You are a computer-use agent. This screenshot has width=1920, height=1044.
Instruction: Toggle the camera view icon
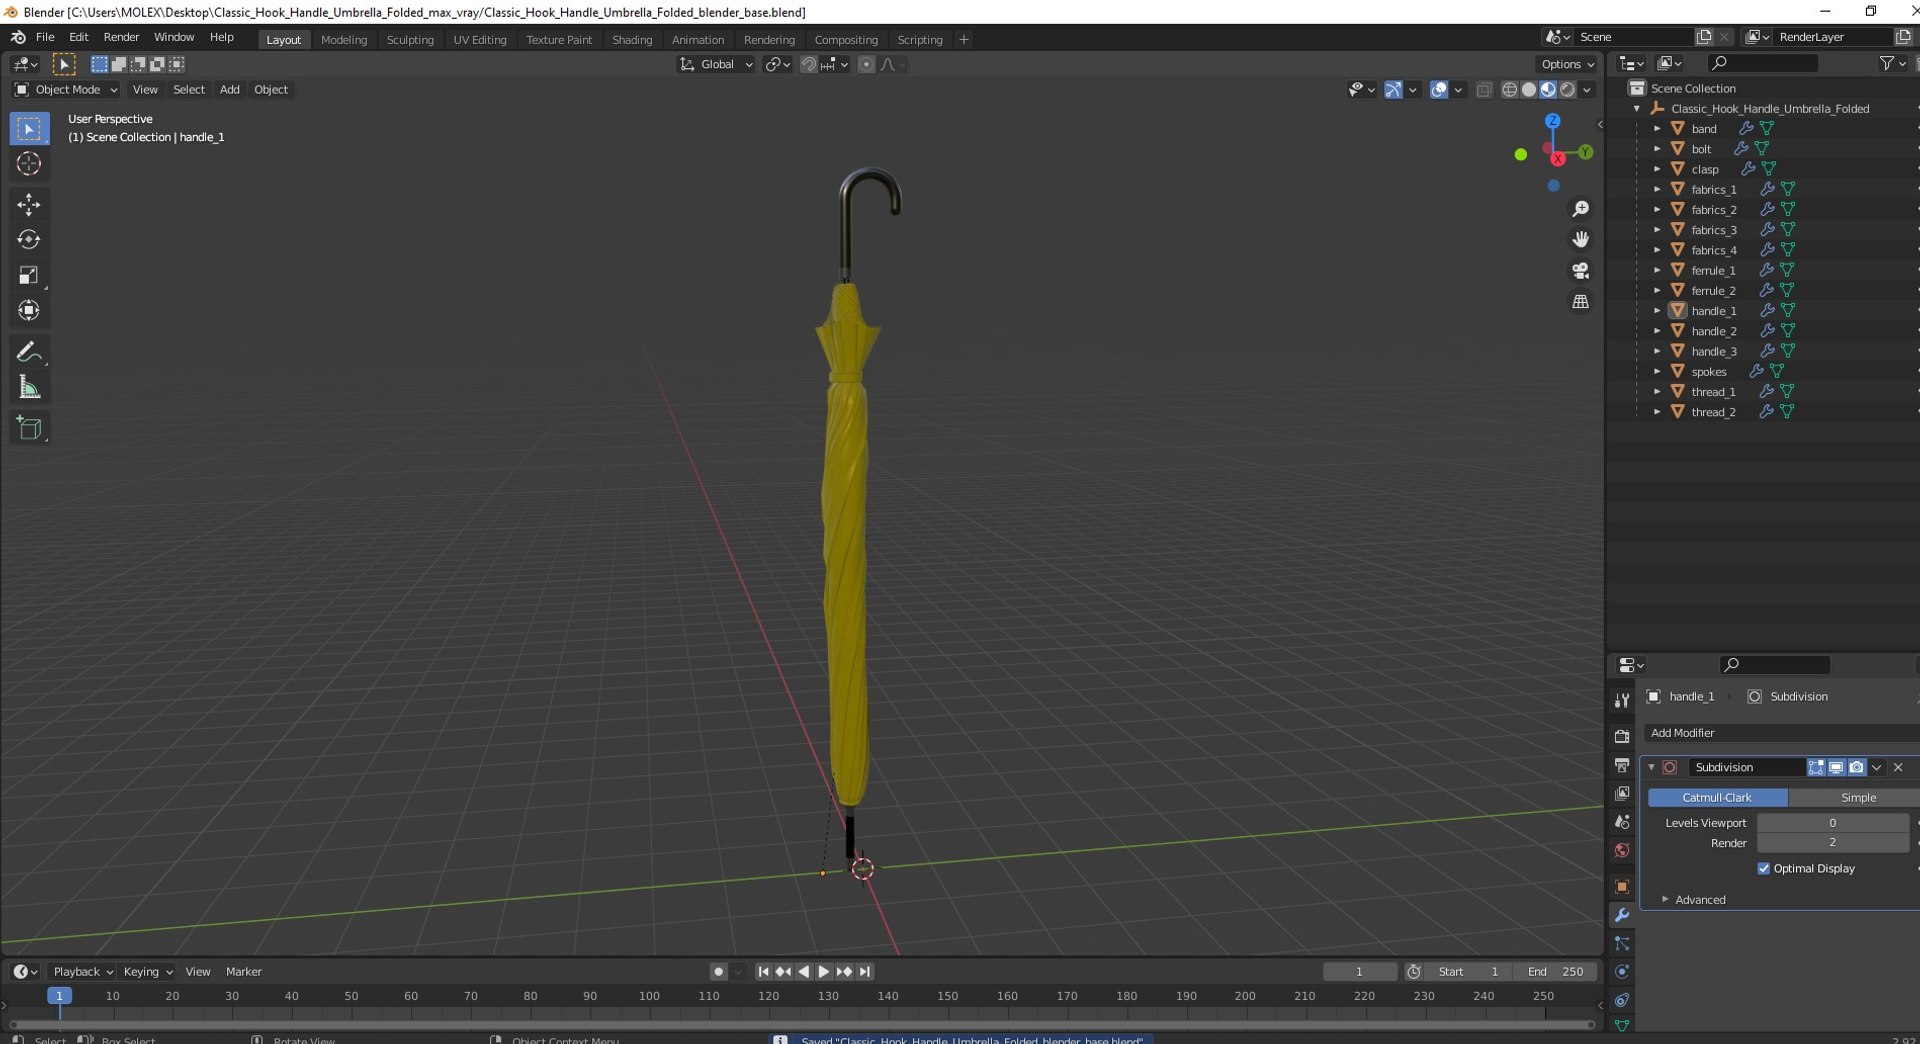coord(1581,271)
